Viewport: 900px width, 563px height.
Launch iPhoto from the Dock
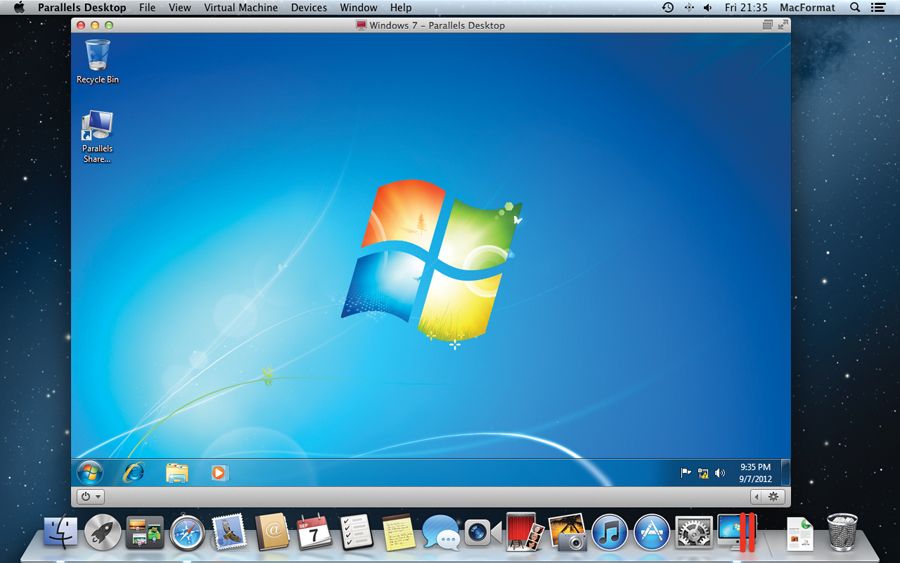567,532
